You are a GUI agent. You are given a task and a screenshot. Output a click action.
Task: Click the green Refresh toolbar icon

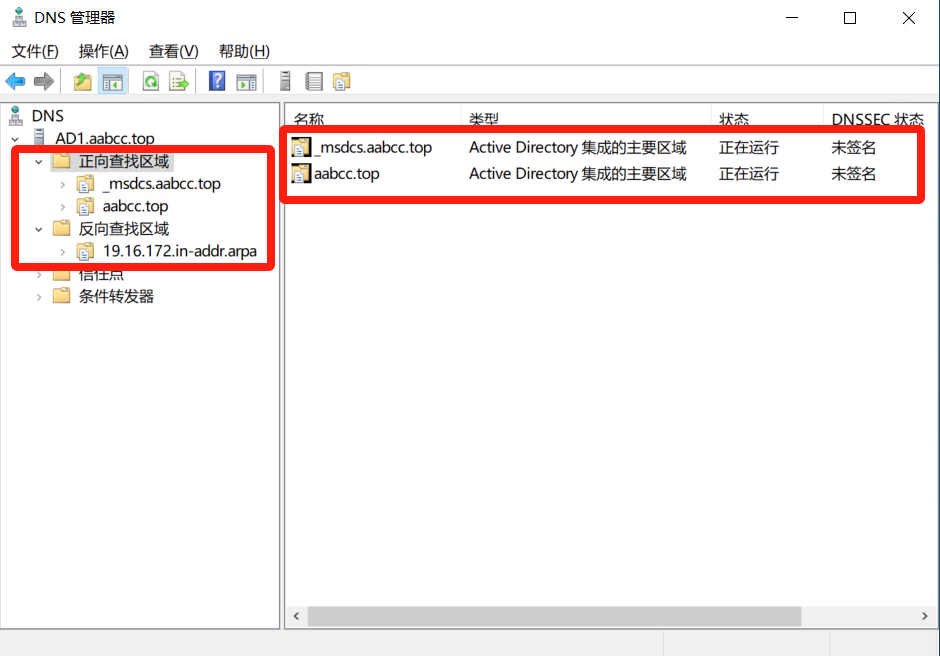tap(151, 82)
